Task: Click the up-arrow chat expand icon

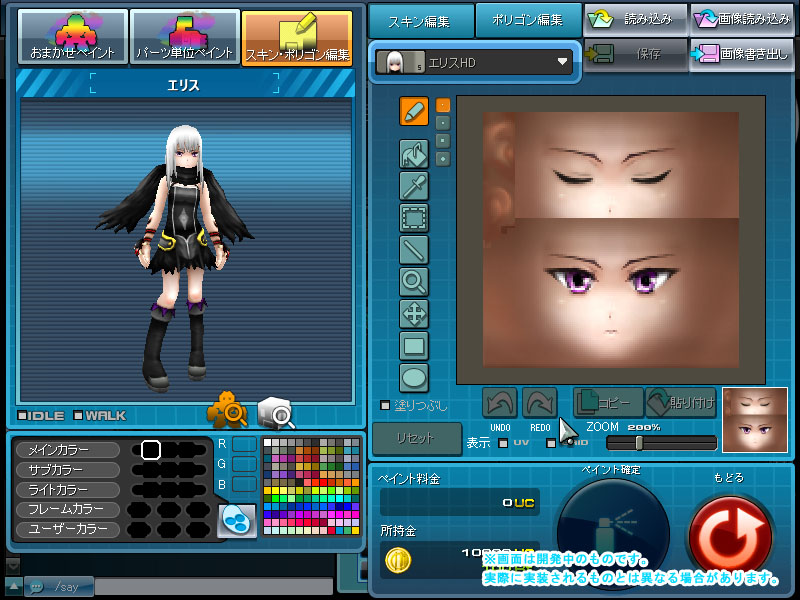Action: [x=13, y=586]
